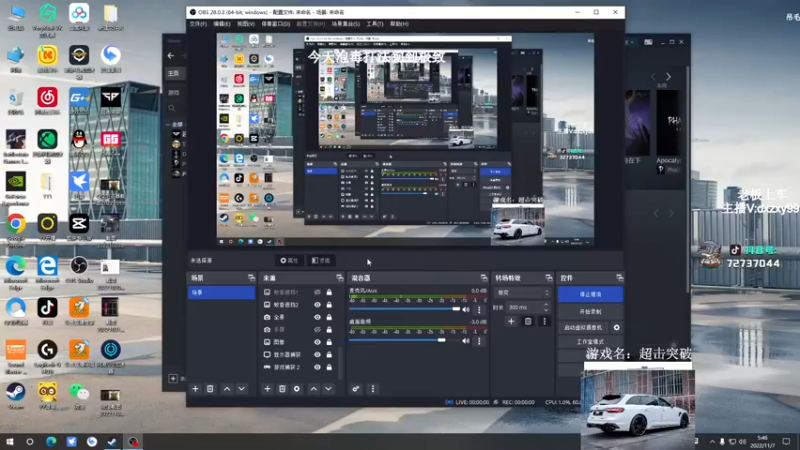Mute the 桌面音频 speaker icon
This screenshot has height=450, width=800.
[466, 341]
